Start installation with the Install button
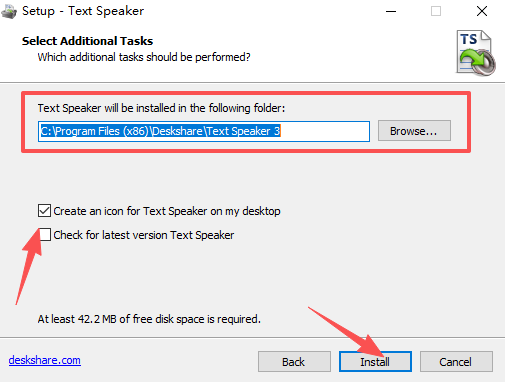This screenshot has width=505, height=382. 375,361
